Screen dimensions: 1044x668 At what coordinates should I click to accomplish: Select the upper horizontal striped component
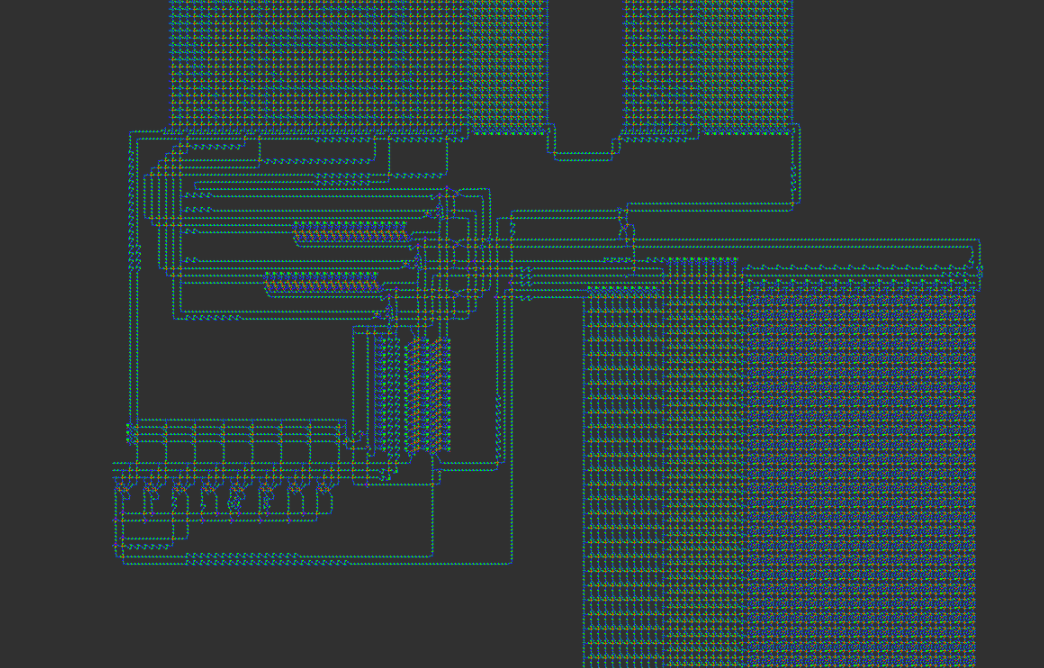tap(350, 233)
